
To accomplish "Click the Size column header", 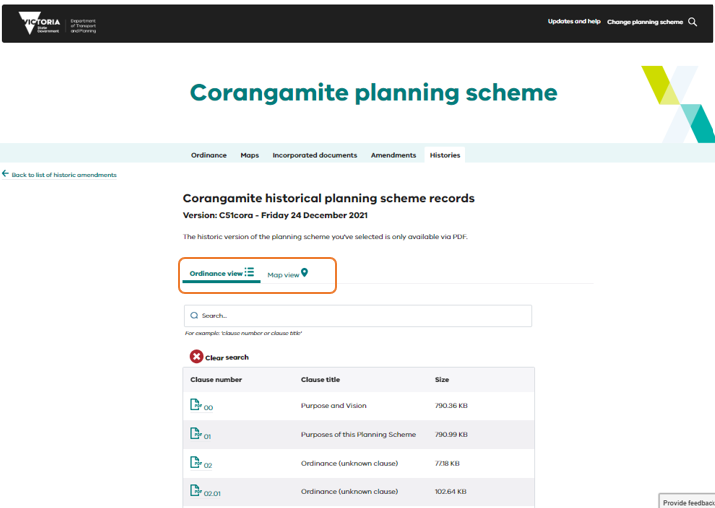I will coord(442,379).
